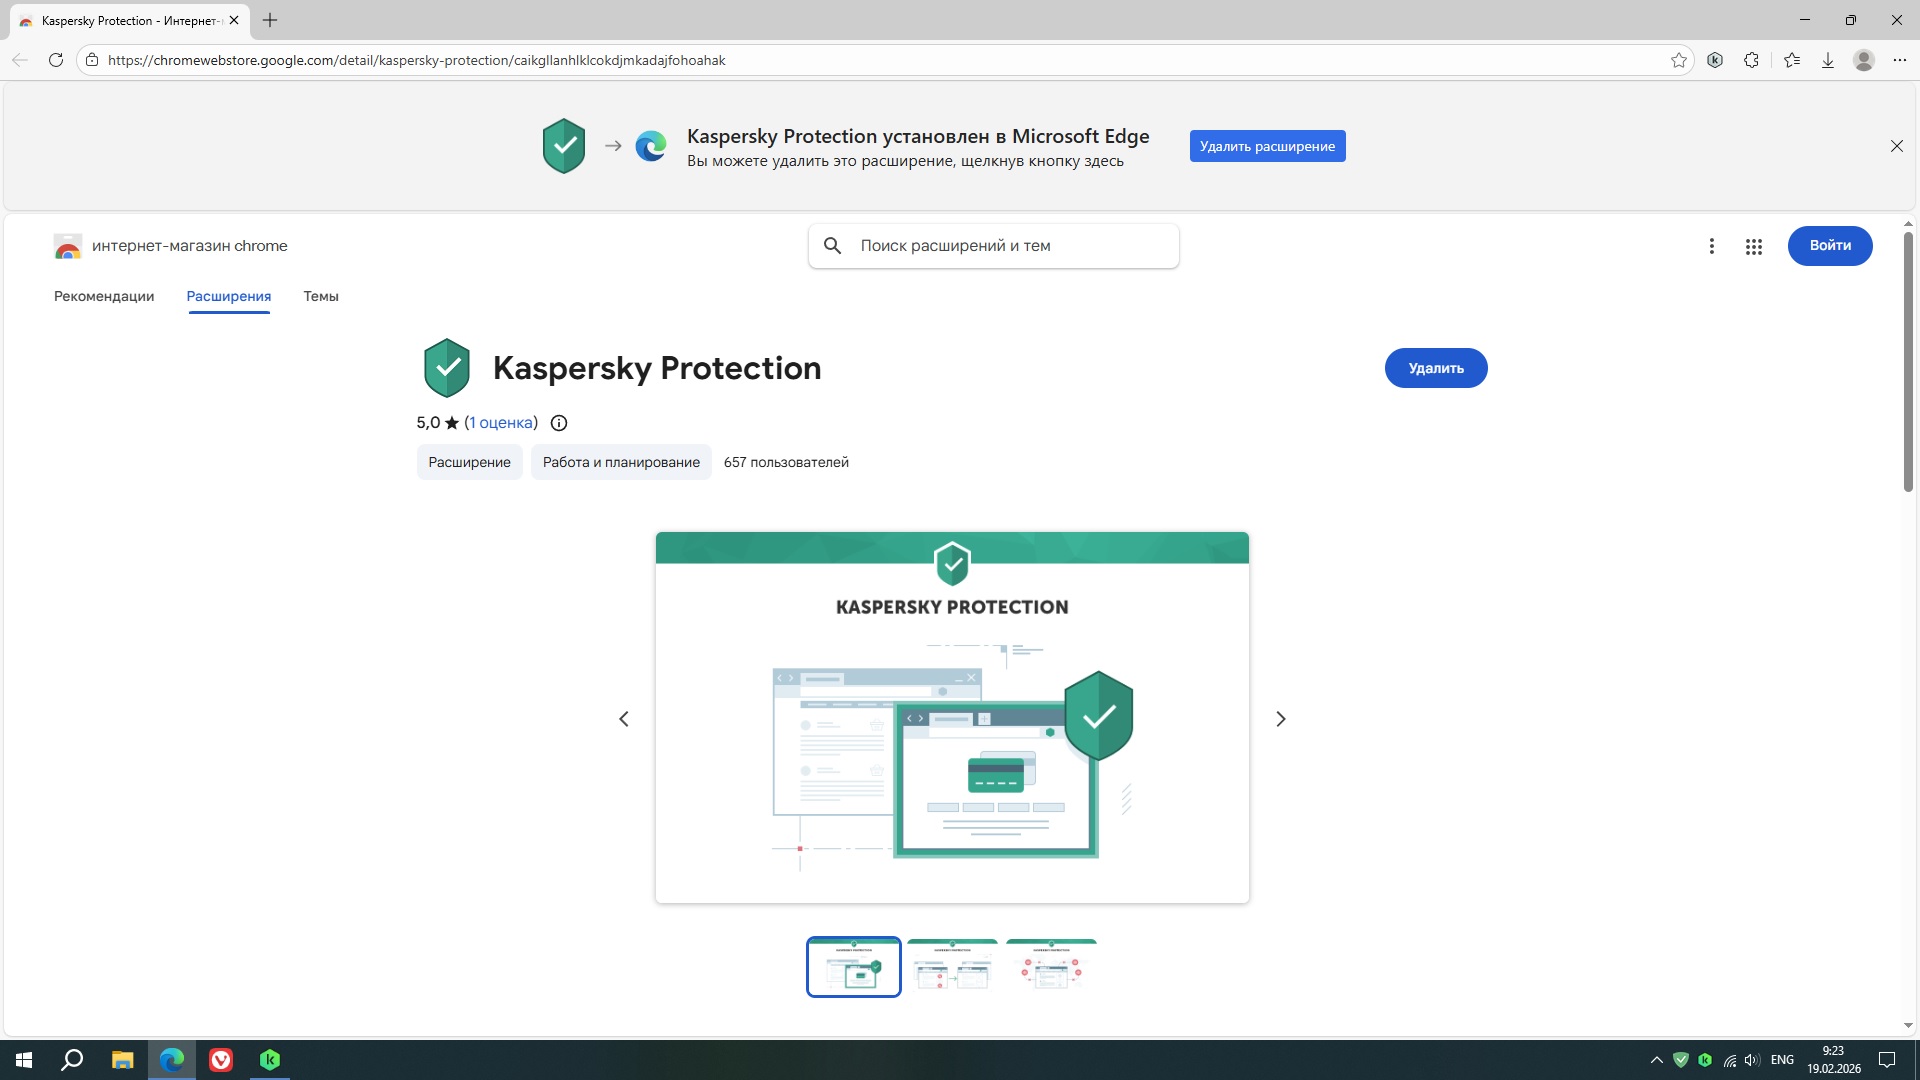Switch to the Темы tab
1920x1080 pixels.
click(321, 296)
